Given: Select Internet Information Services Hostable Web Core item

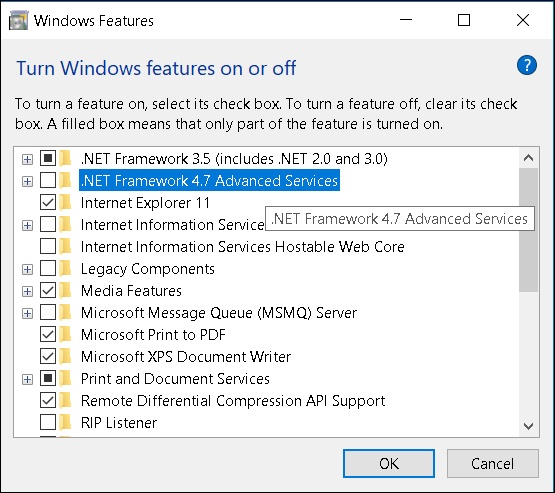Looking at the screenshot, I should [x=242, y=247].
